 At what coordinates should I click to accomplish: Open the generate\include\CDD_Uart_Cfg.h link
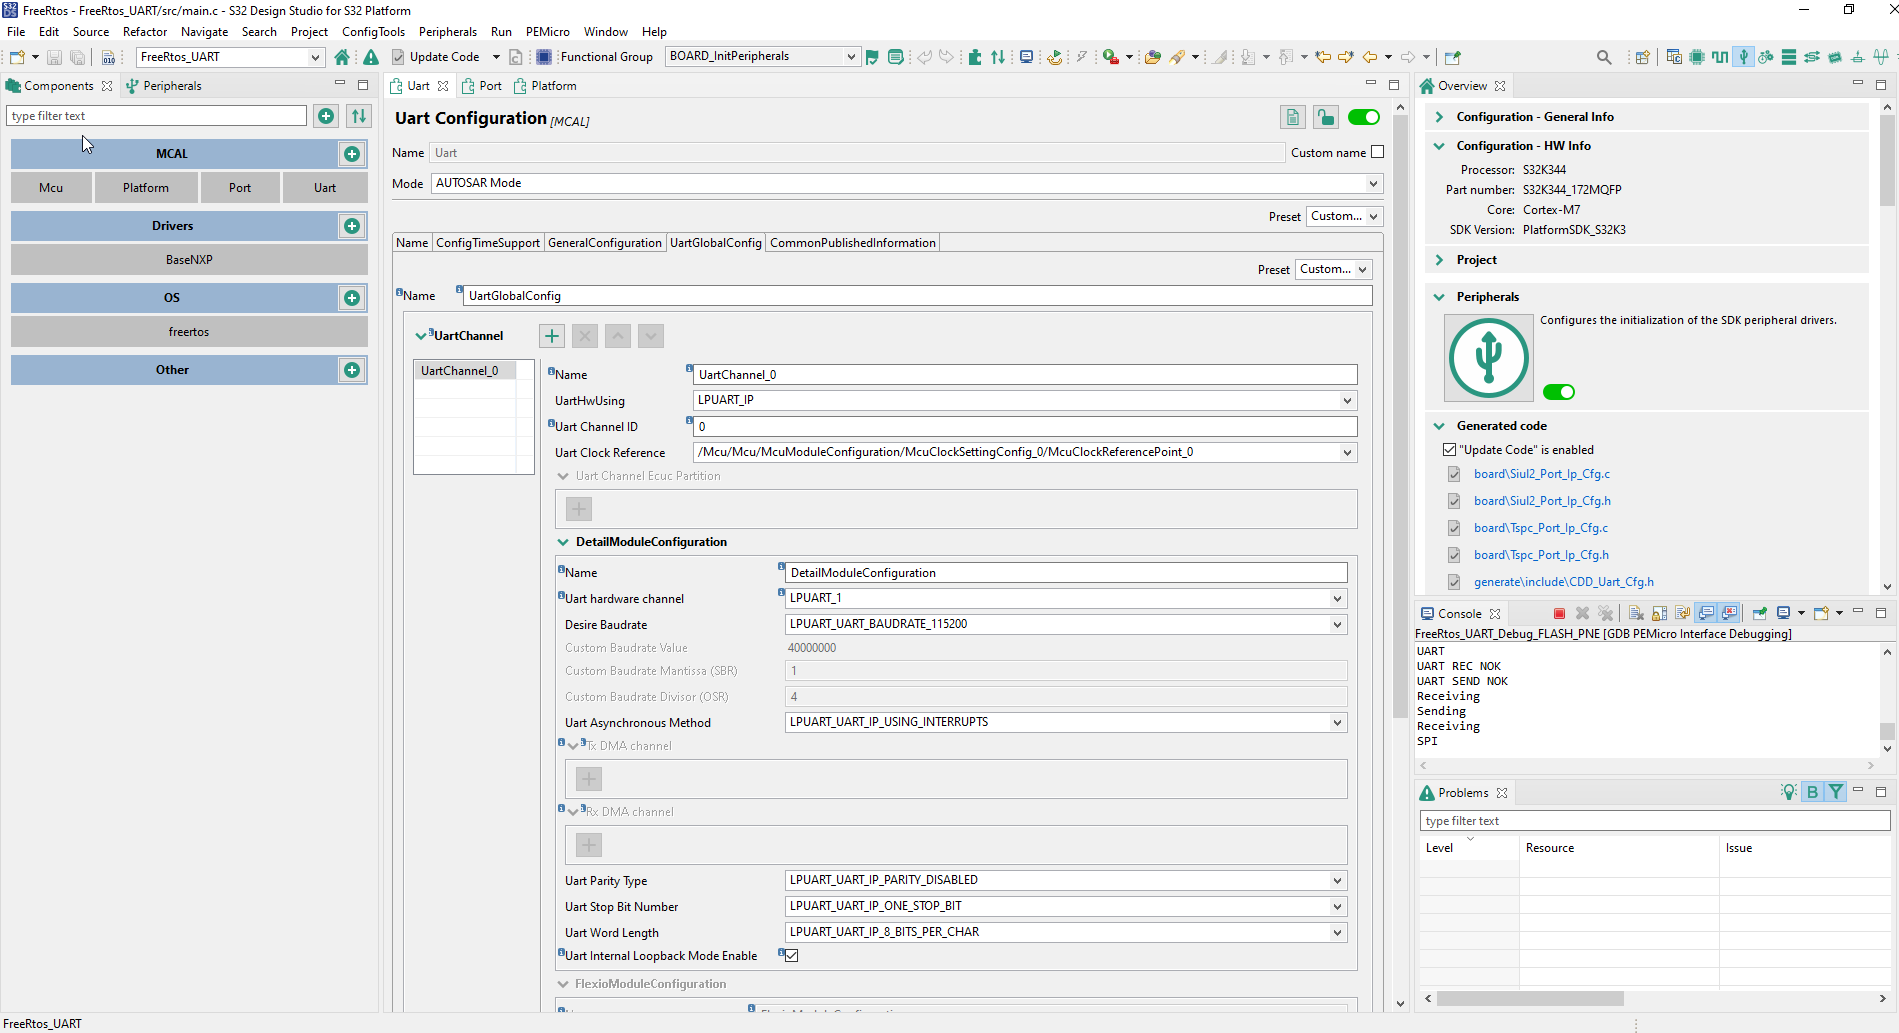tap(1563, 582)
